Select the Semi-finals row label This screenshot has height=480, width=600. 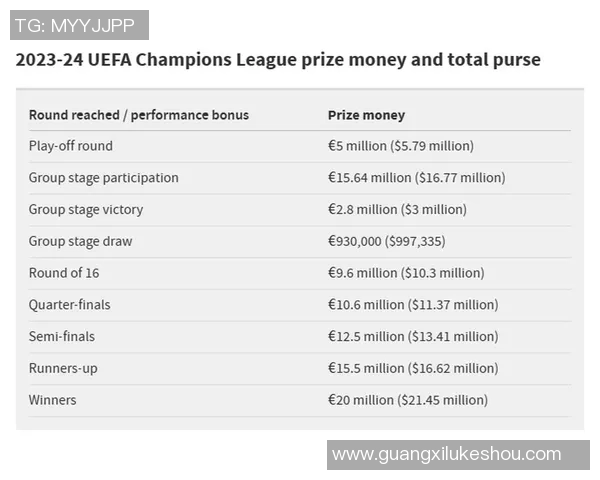point(62,337)
